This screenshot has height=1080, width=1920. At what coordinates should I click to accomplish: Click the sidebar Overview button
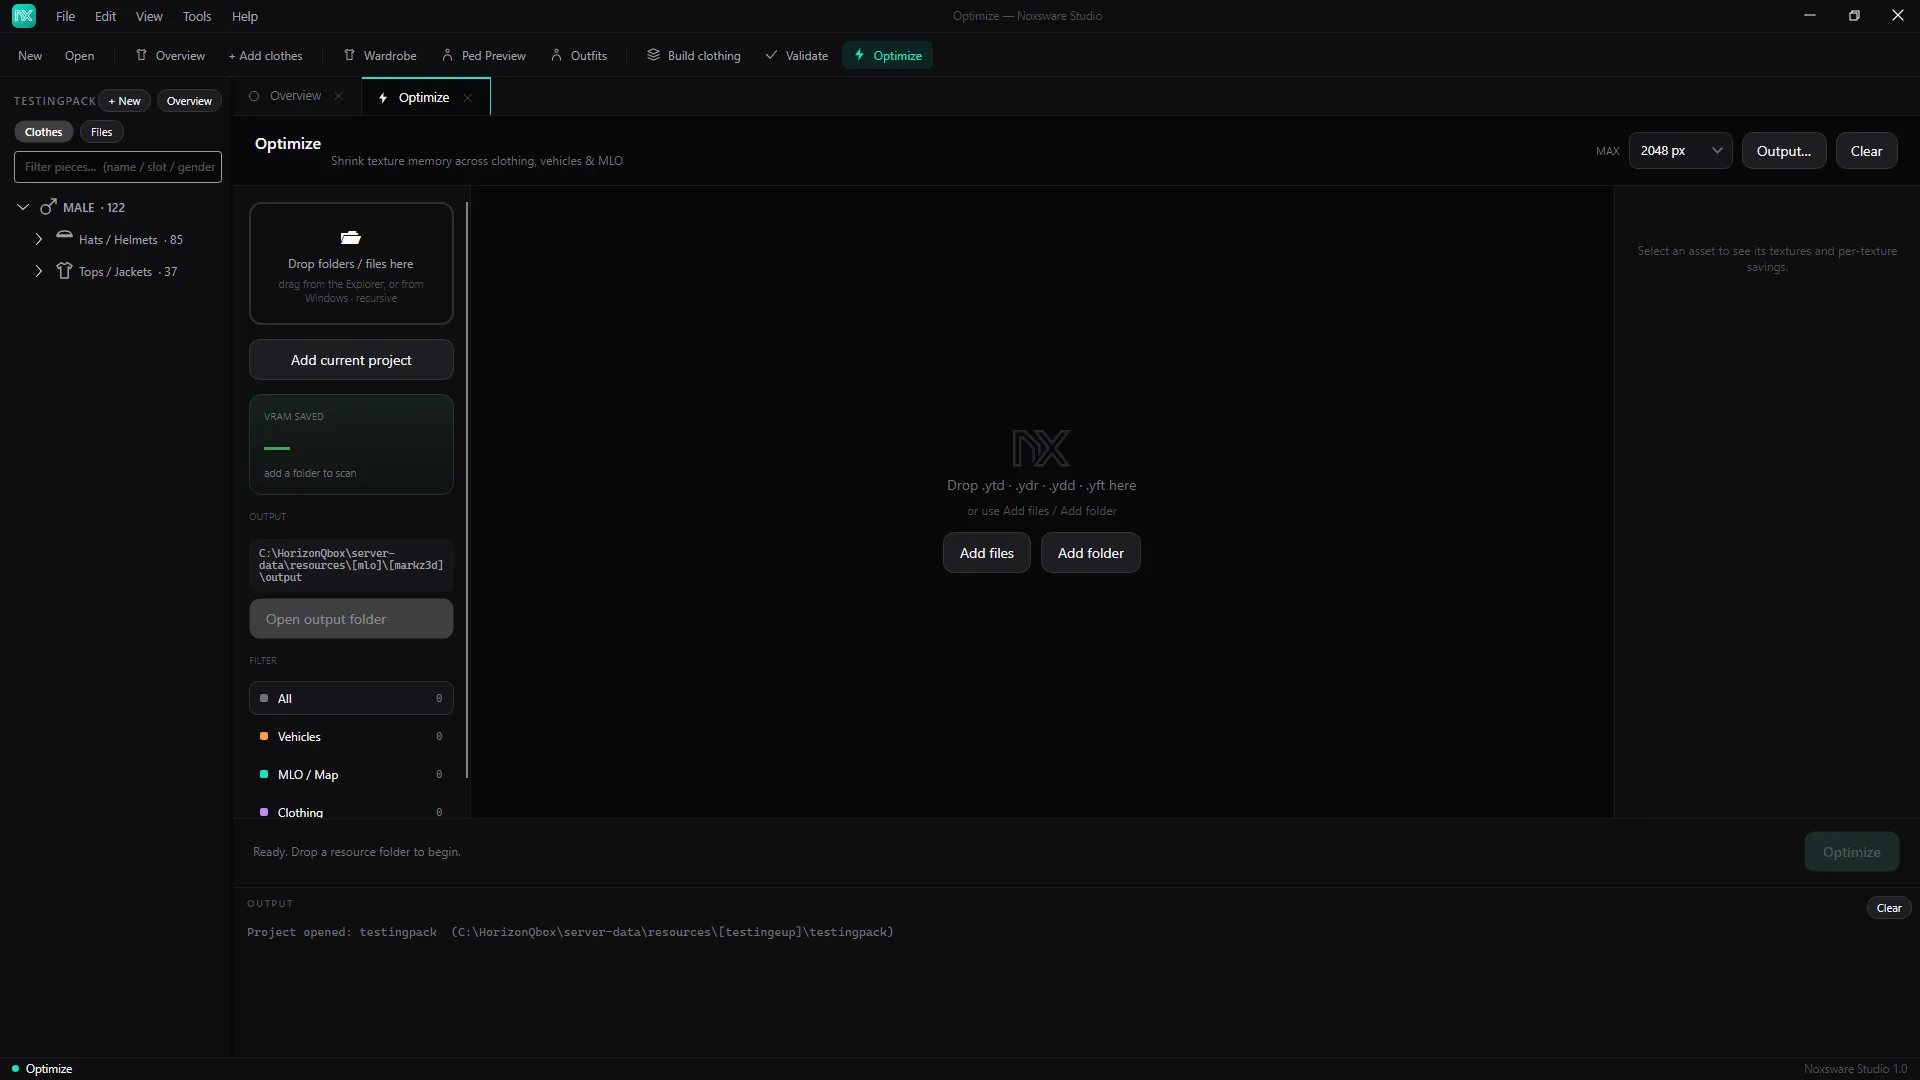coord(189,101)
